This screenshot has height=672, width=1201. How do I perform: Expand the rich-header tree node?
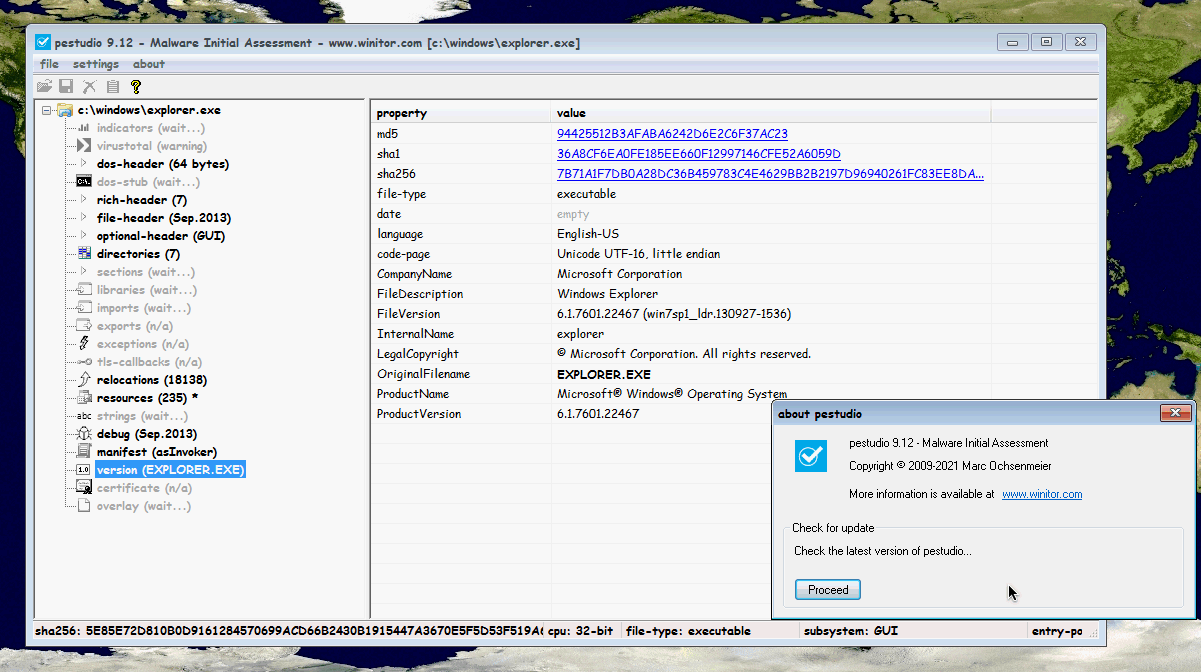coord(84,200)
